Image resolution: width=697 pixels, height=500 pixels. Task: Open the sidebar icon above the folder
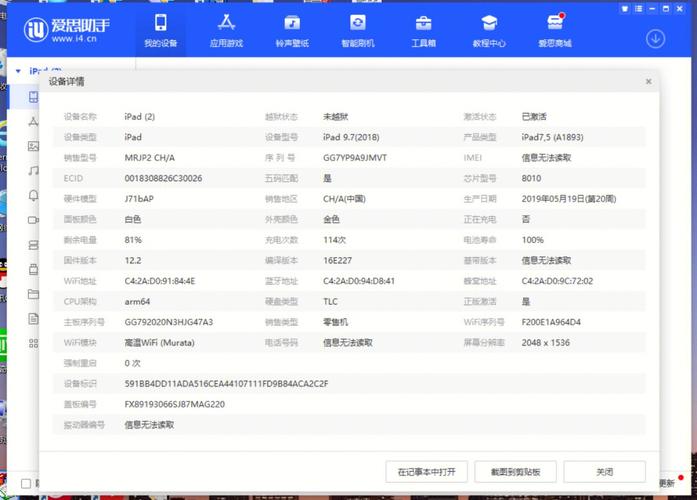33,269
